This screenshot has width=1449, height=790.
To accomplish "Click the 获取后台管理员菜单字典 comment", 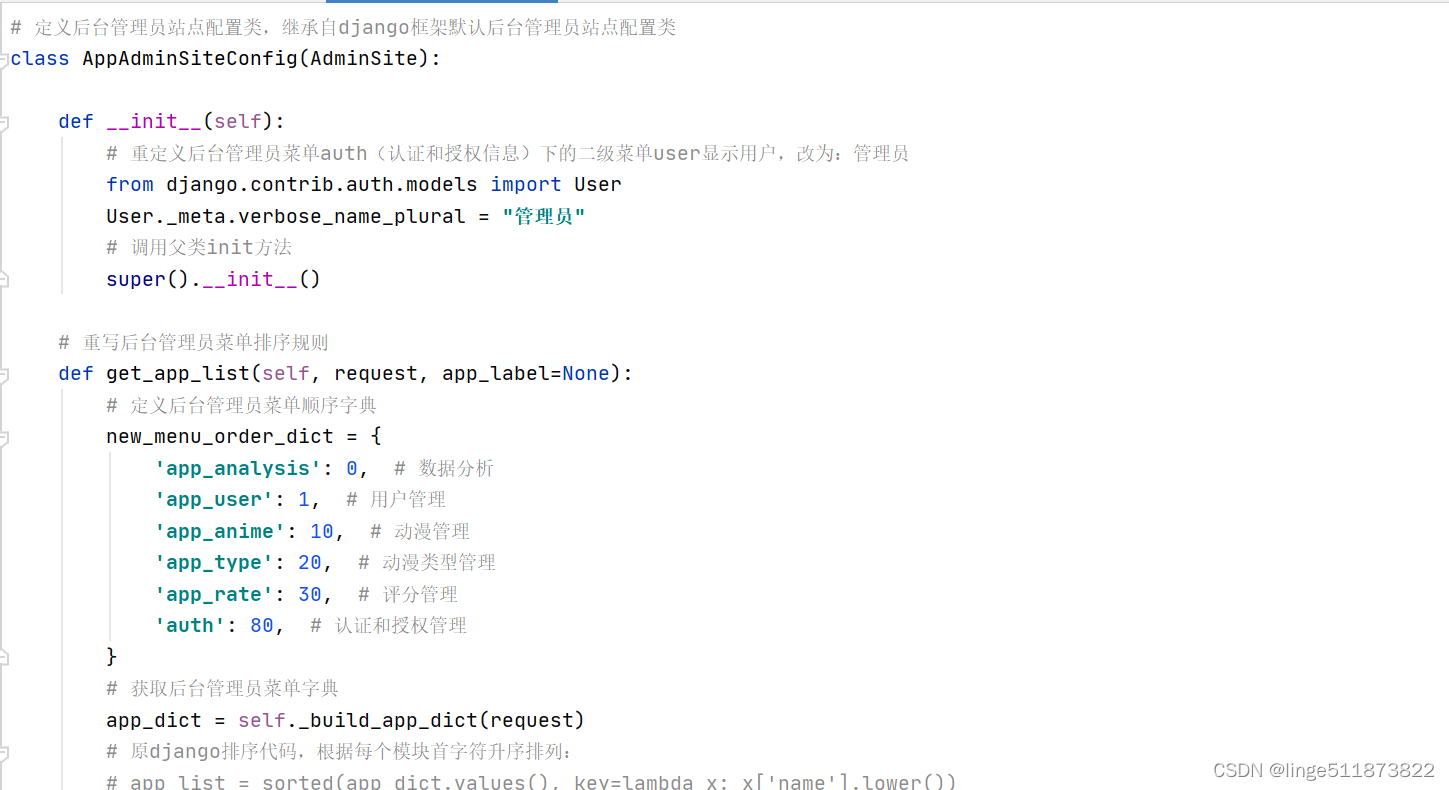I will coord(222,689).
